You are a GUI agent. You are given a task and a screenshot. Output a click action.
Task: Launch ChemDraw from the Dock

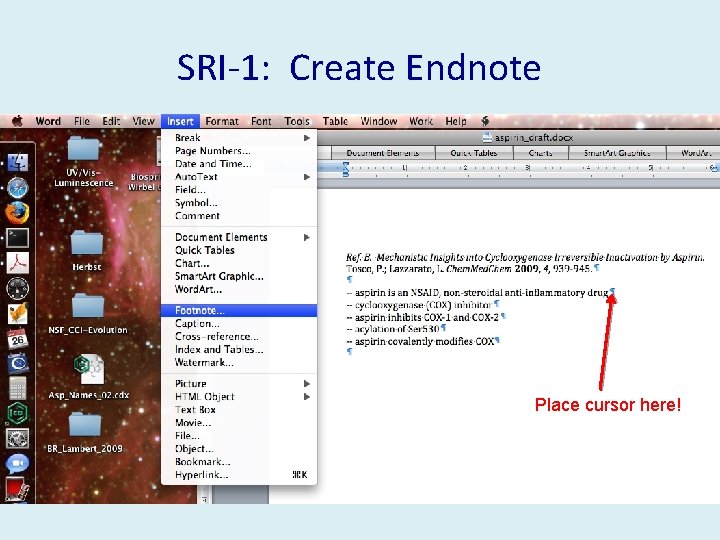(x=18, y=413)
